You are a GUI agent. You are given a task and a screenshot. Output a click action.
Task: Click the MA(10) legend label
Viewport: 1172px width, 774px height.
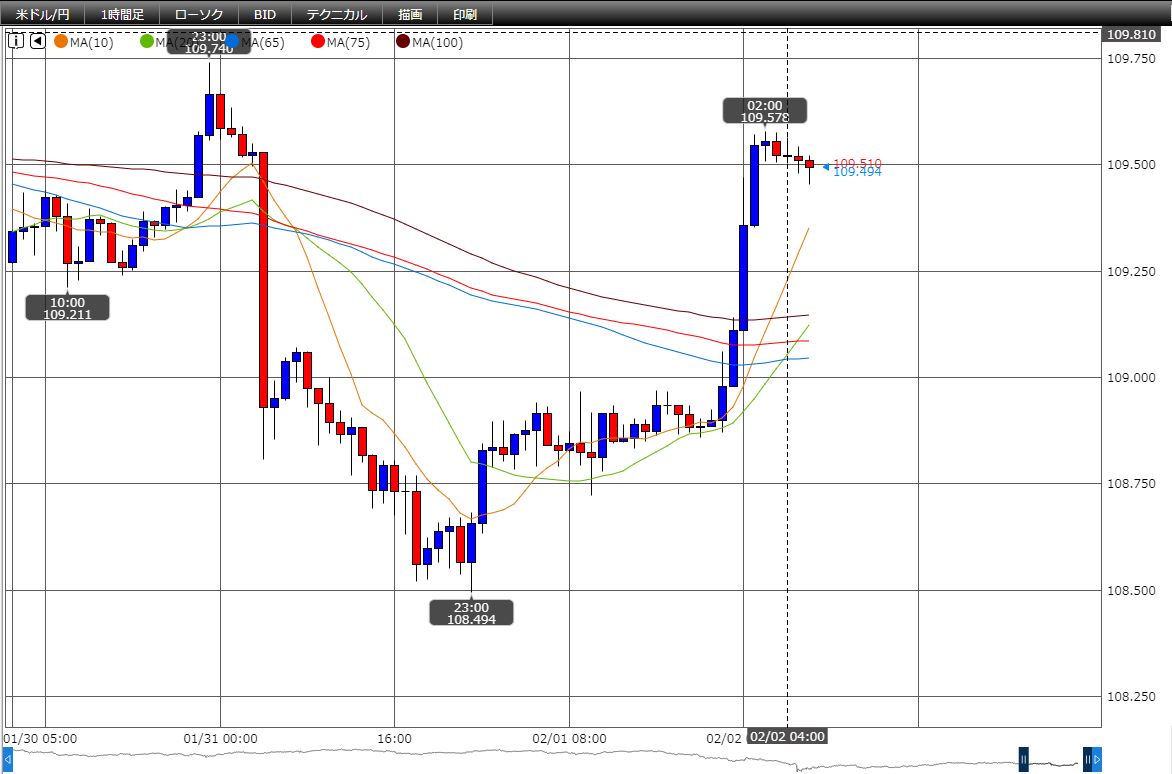[x=91, y=43]
